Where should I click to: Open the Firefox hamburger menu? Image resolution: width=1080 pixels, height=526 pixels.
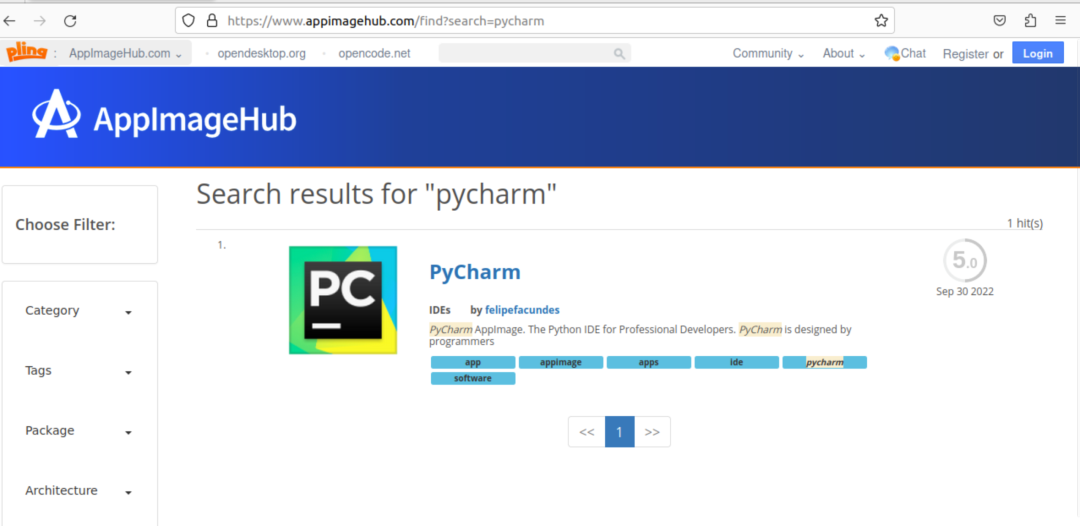coord(1061,21)
